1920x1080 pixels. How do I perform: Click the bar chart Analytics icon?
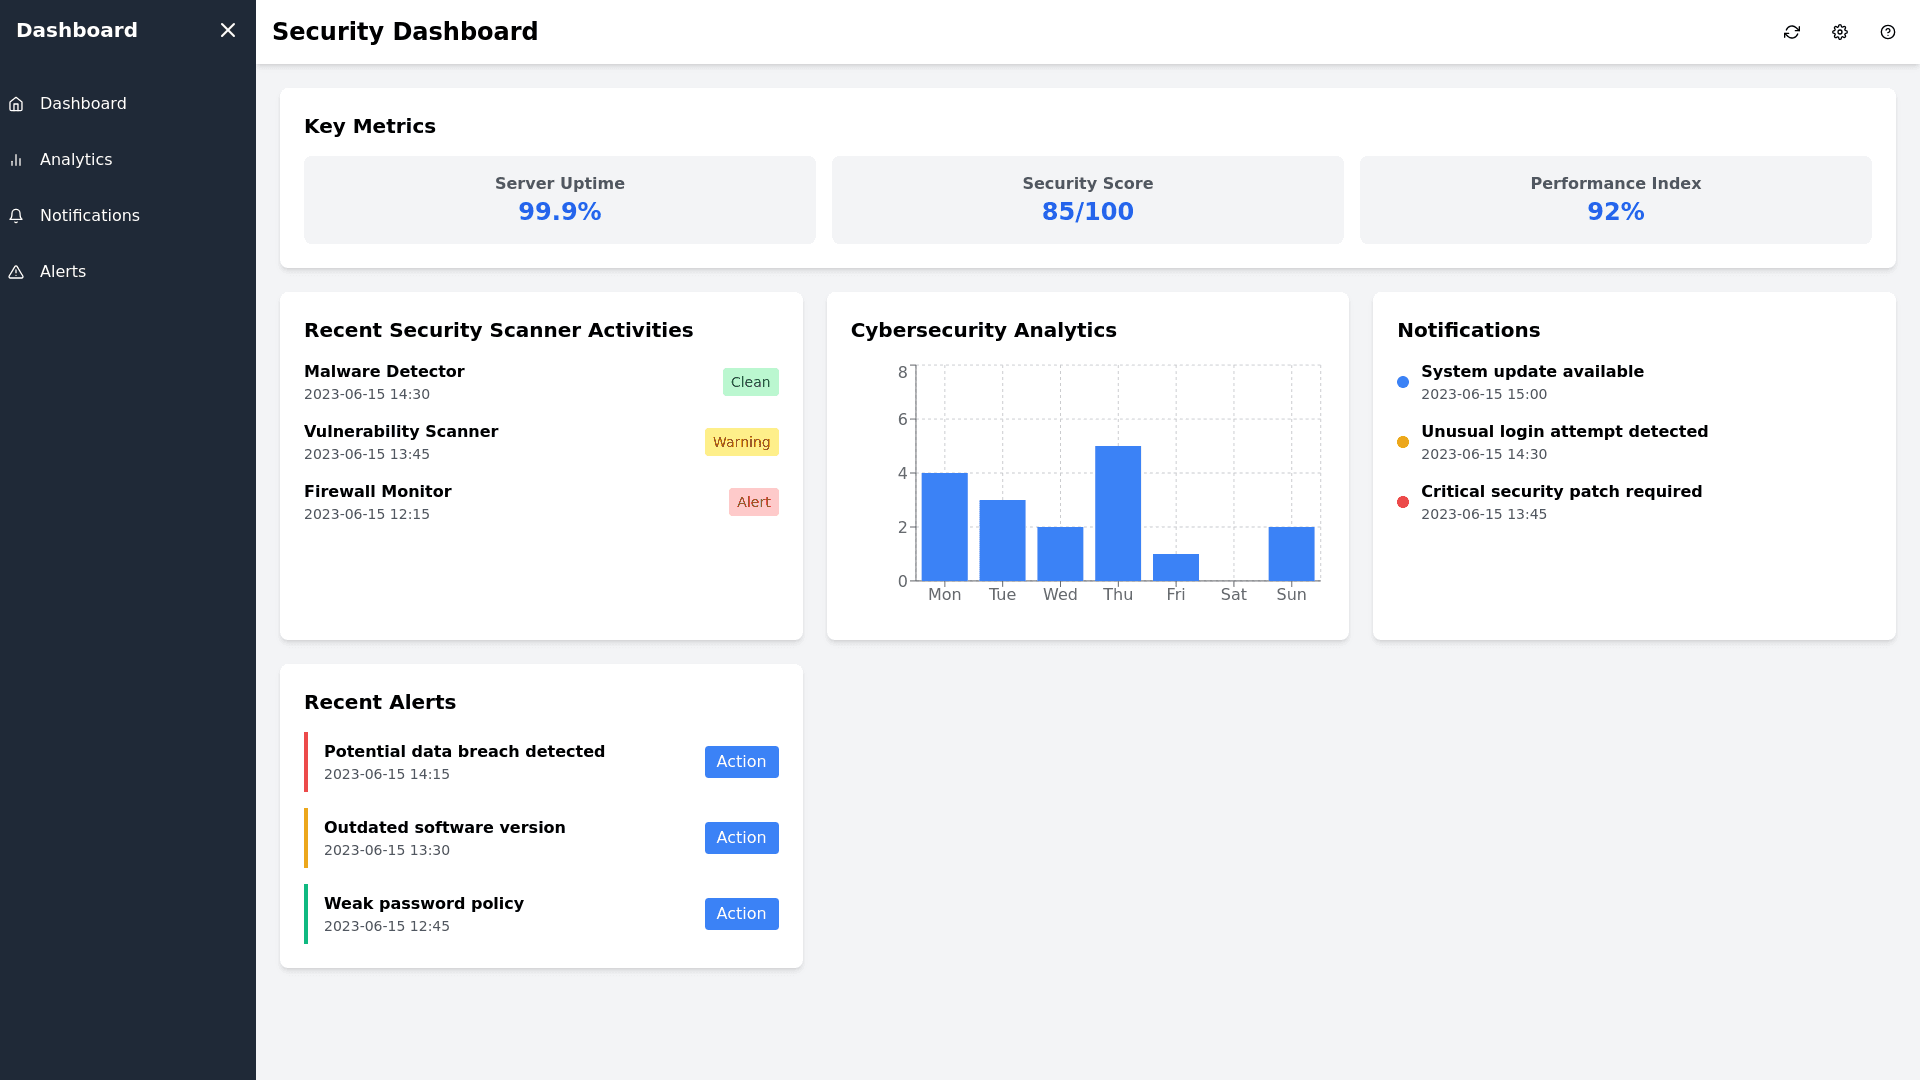pyautogui.click(x=16, y=160)
